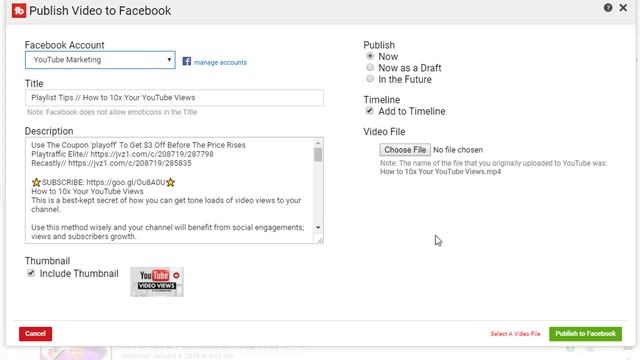640x360 pixels.
Task: Click the Description scrollbar up arrow
Action: coord(318,143)
